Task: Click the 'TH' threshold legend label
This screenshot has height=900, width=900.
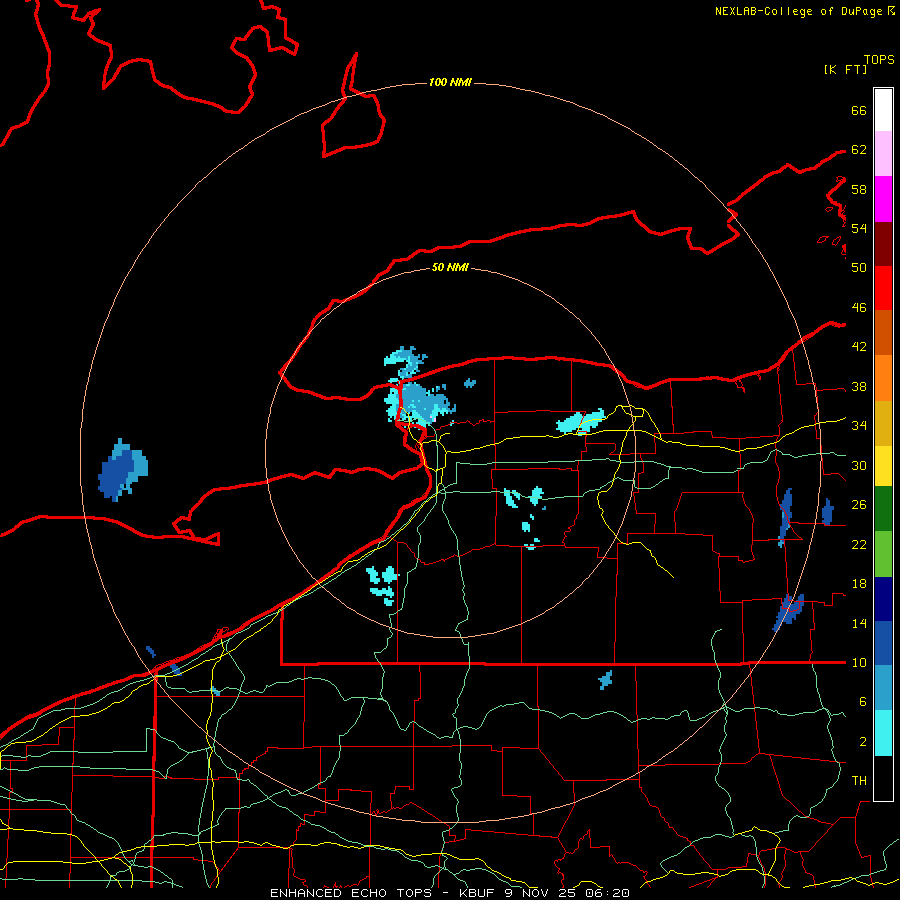Action: tap(859, 781)
